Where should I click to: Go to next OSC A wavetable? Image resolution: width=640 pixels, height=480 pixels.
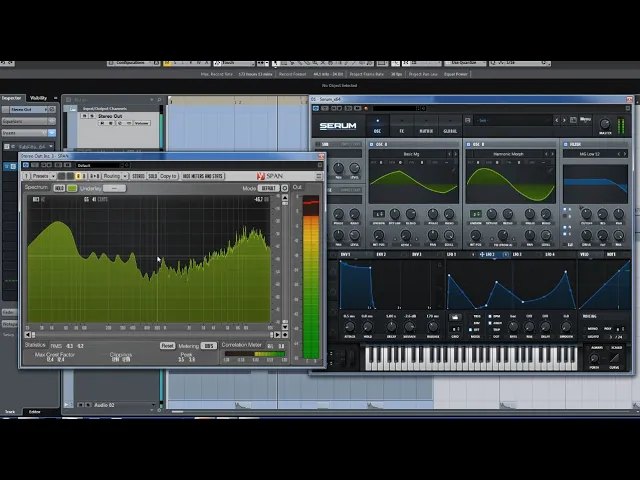point(456,154)
